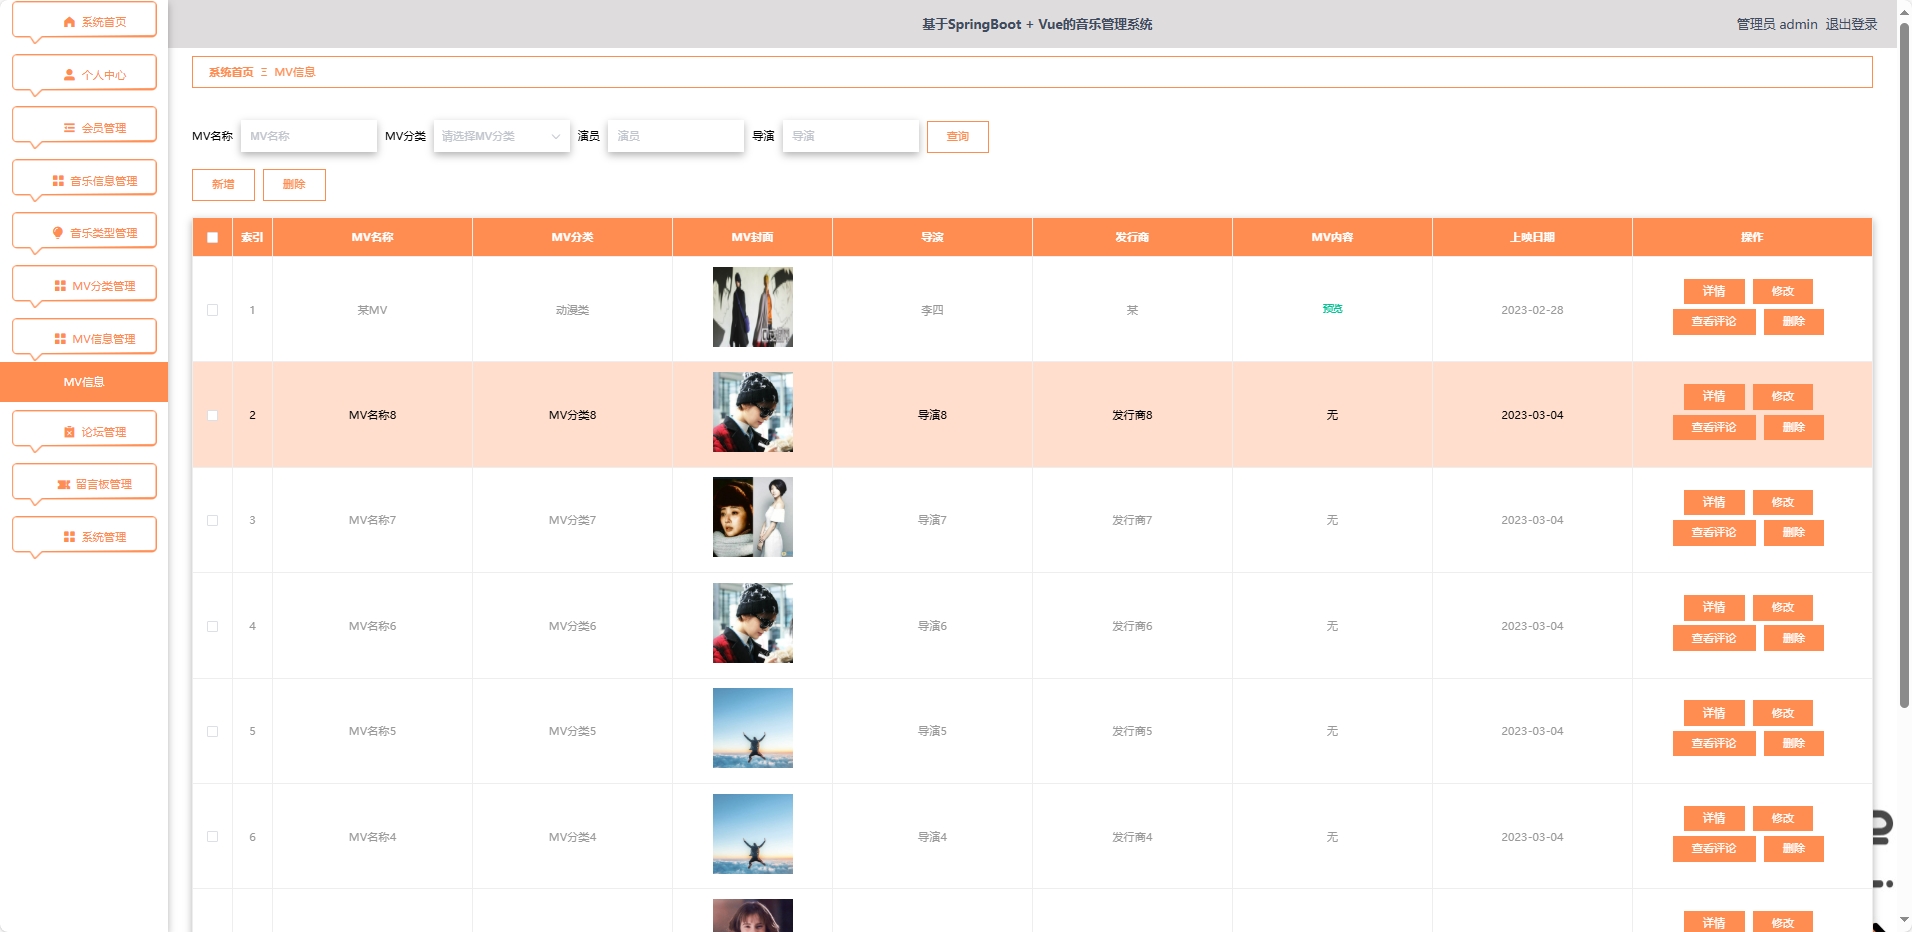The width and height of the screenshot is (1912, 932).
Task: Open the 个人中心 sidebar menu
Action: [x=84, y=74]
